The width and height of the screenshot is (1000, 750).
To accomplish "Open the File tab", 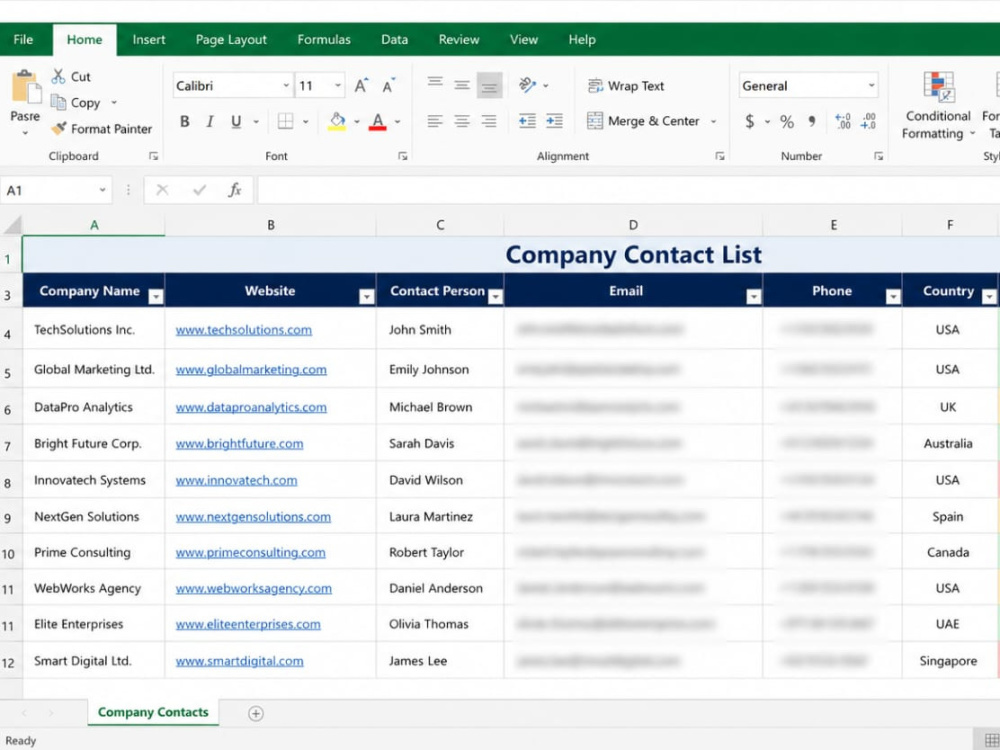I will point(23,40).
